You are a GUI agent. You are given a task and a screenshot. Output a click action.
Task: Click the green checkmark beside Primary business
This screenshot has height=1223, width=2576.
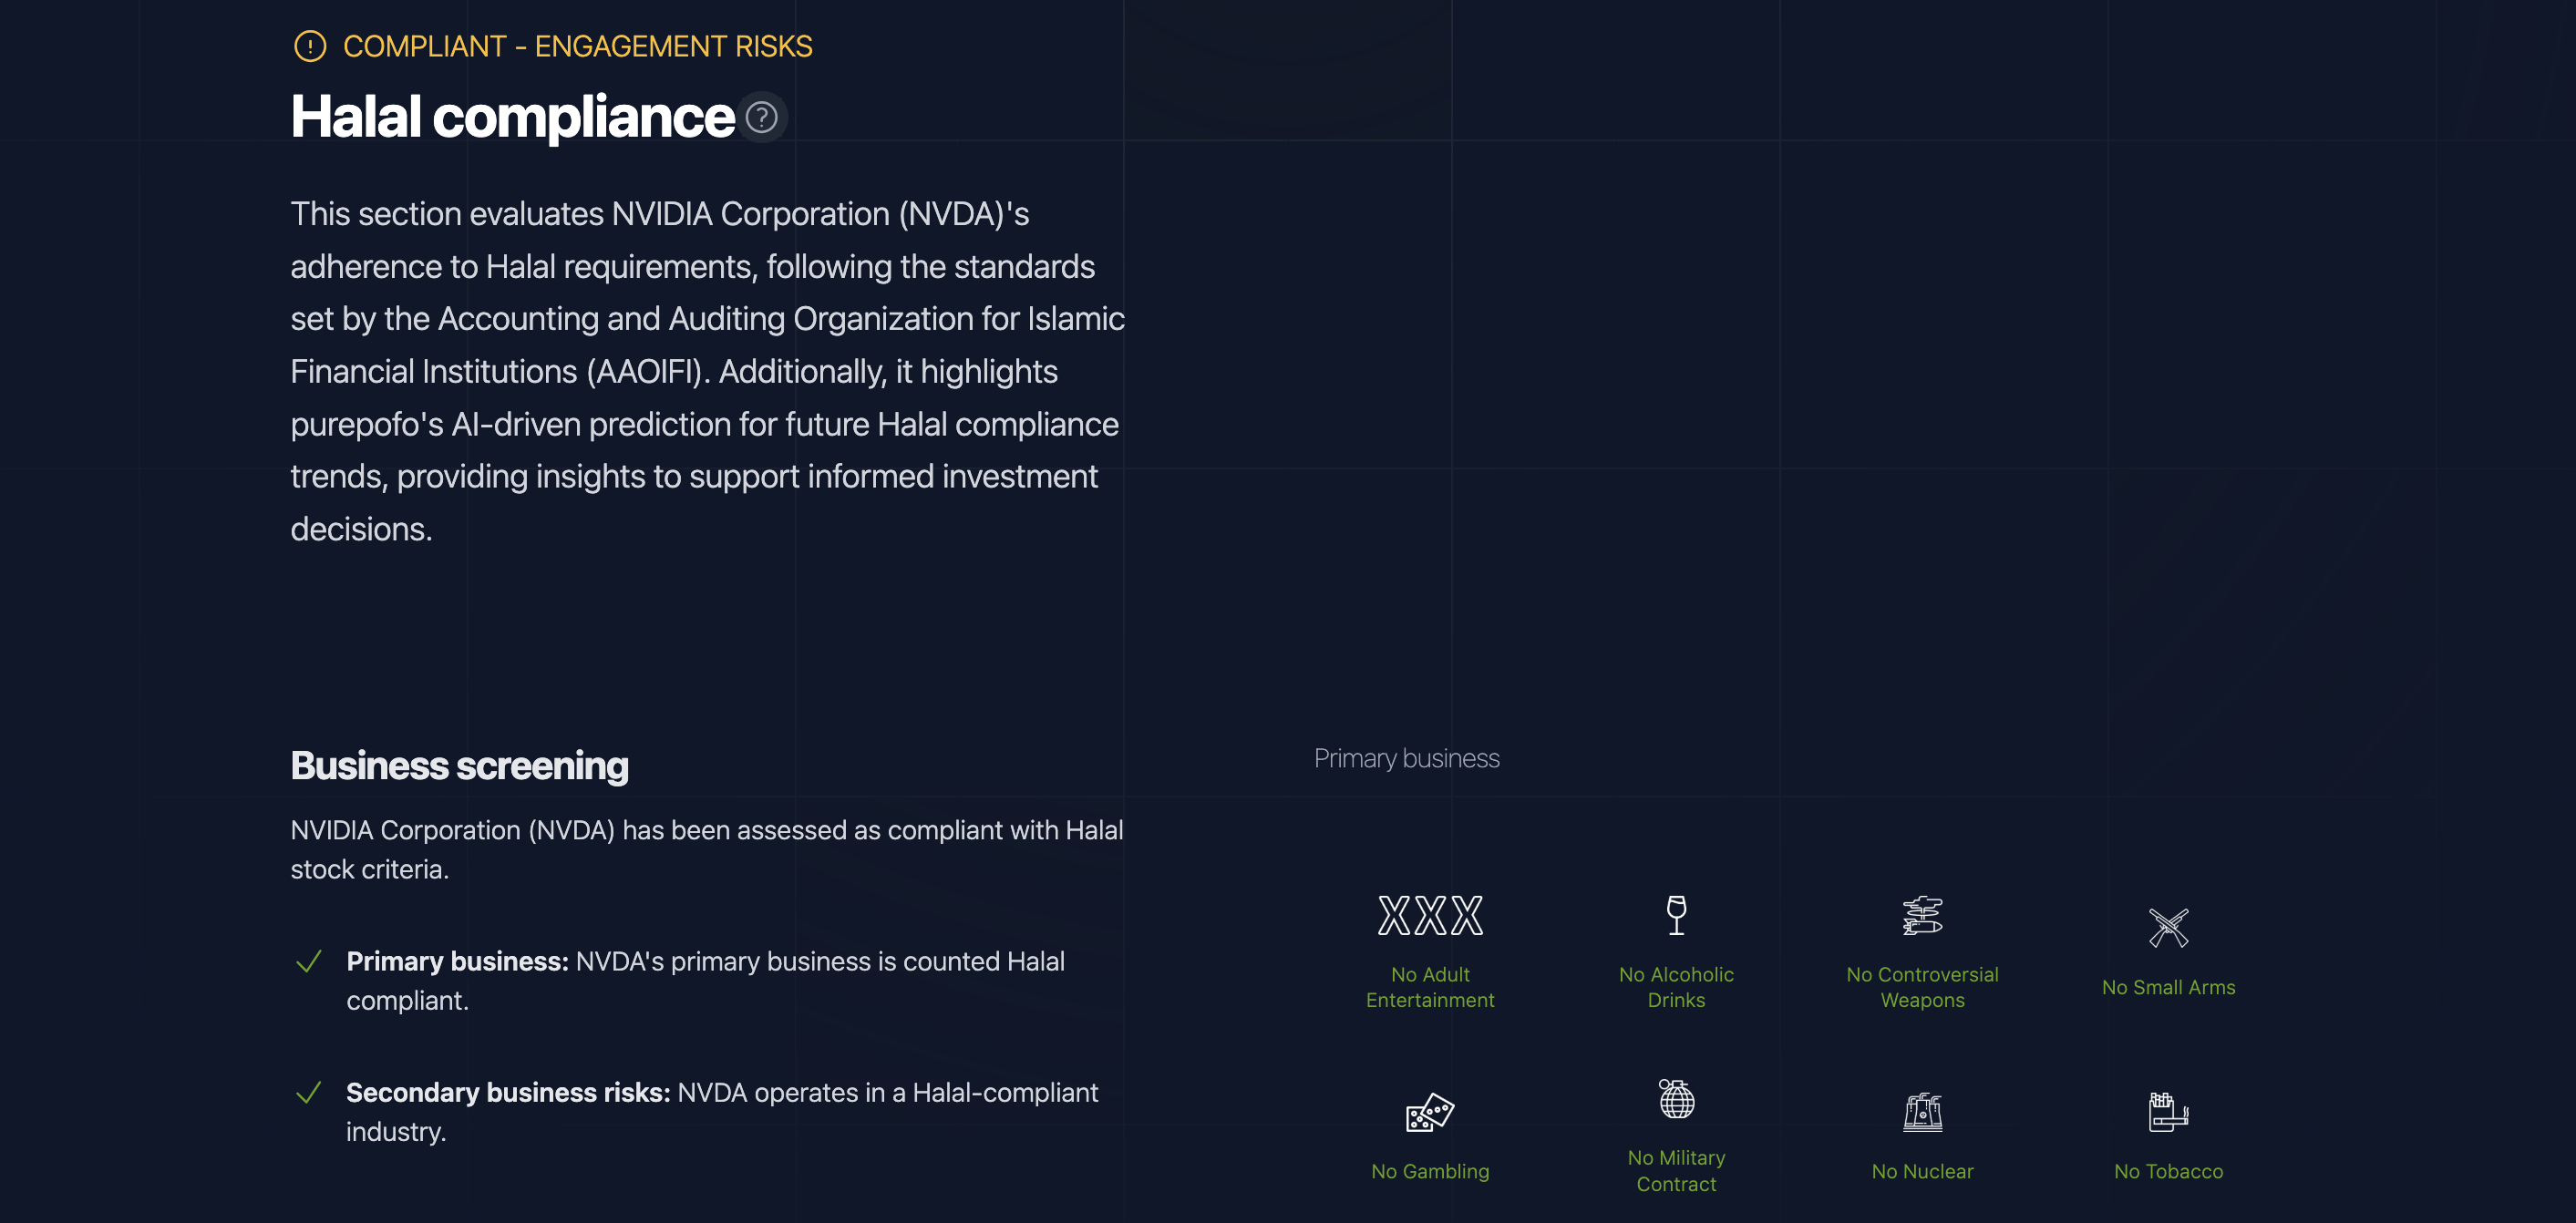[309, 961]
